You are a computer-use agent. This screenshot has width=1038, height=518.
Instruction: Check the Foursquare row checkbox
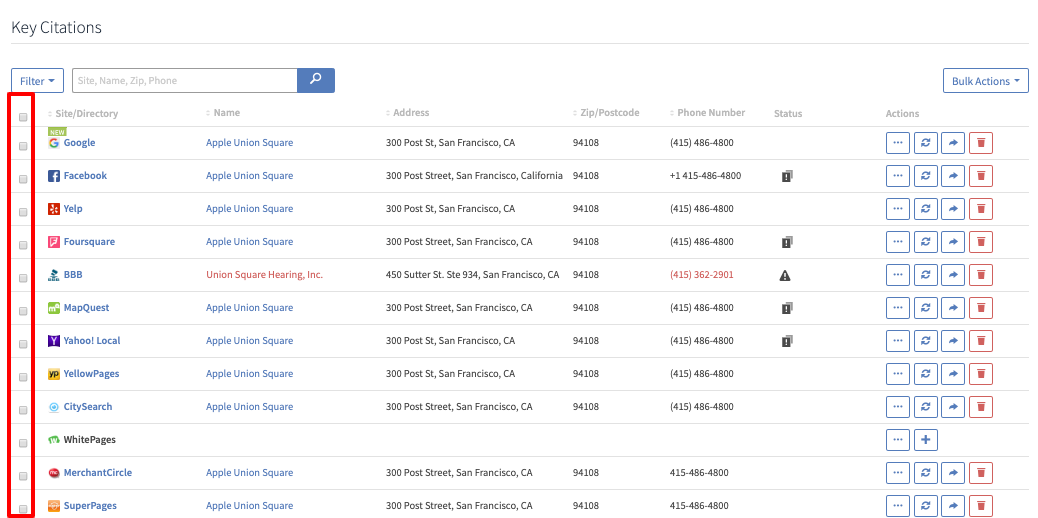(x=23, y=245)
